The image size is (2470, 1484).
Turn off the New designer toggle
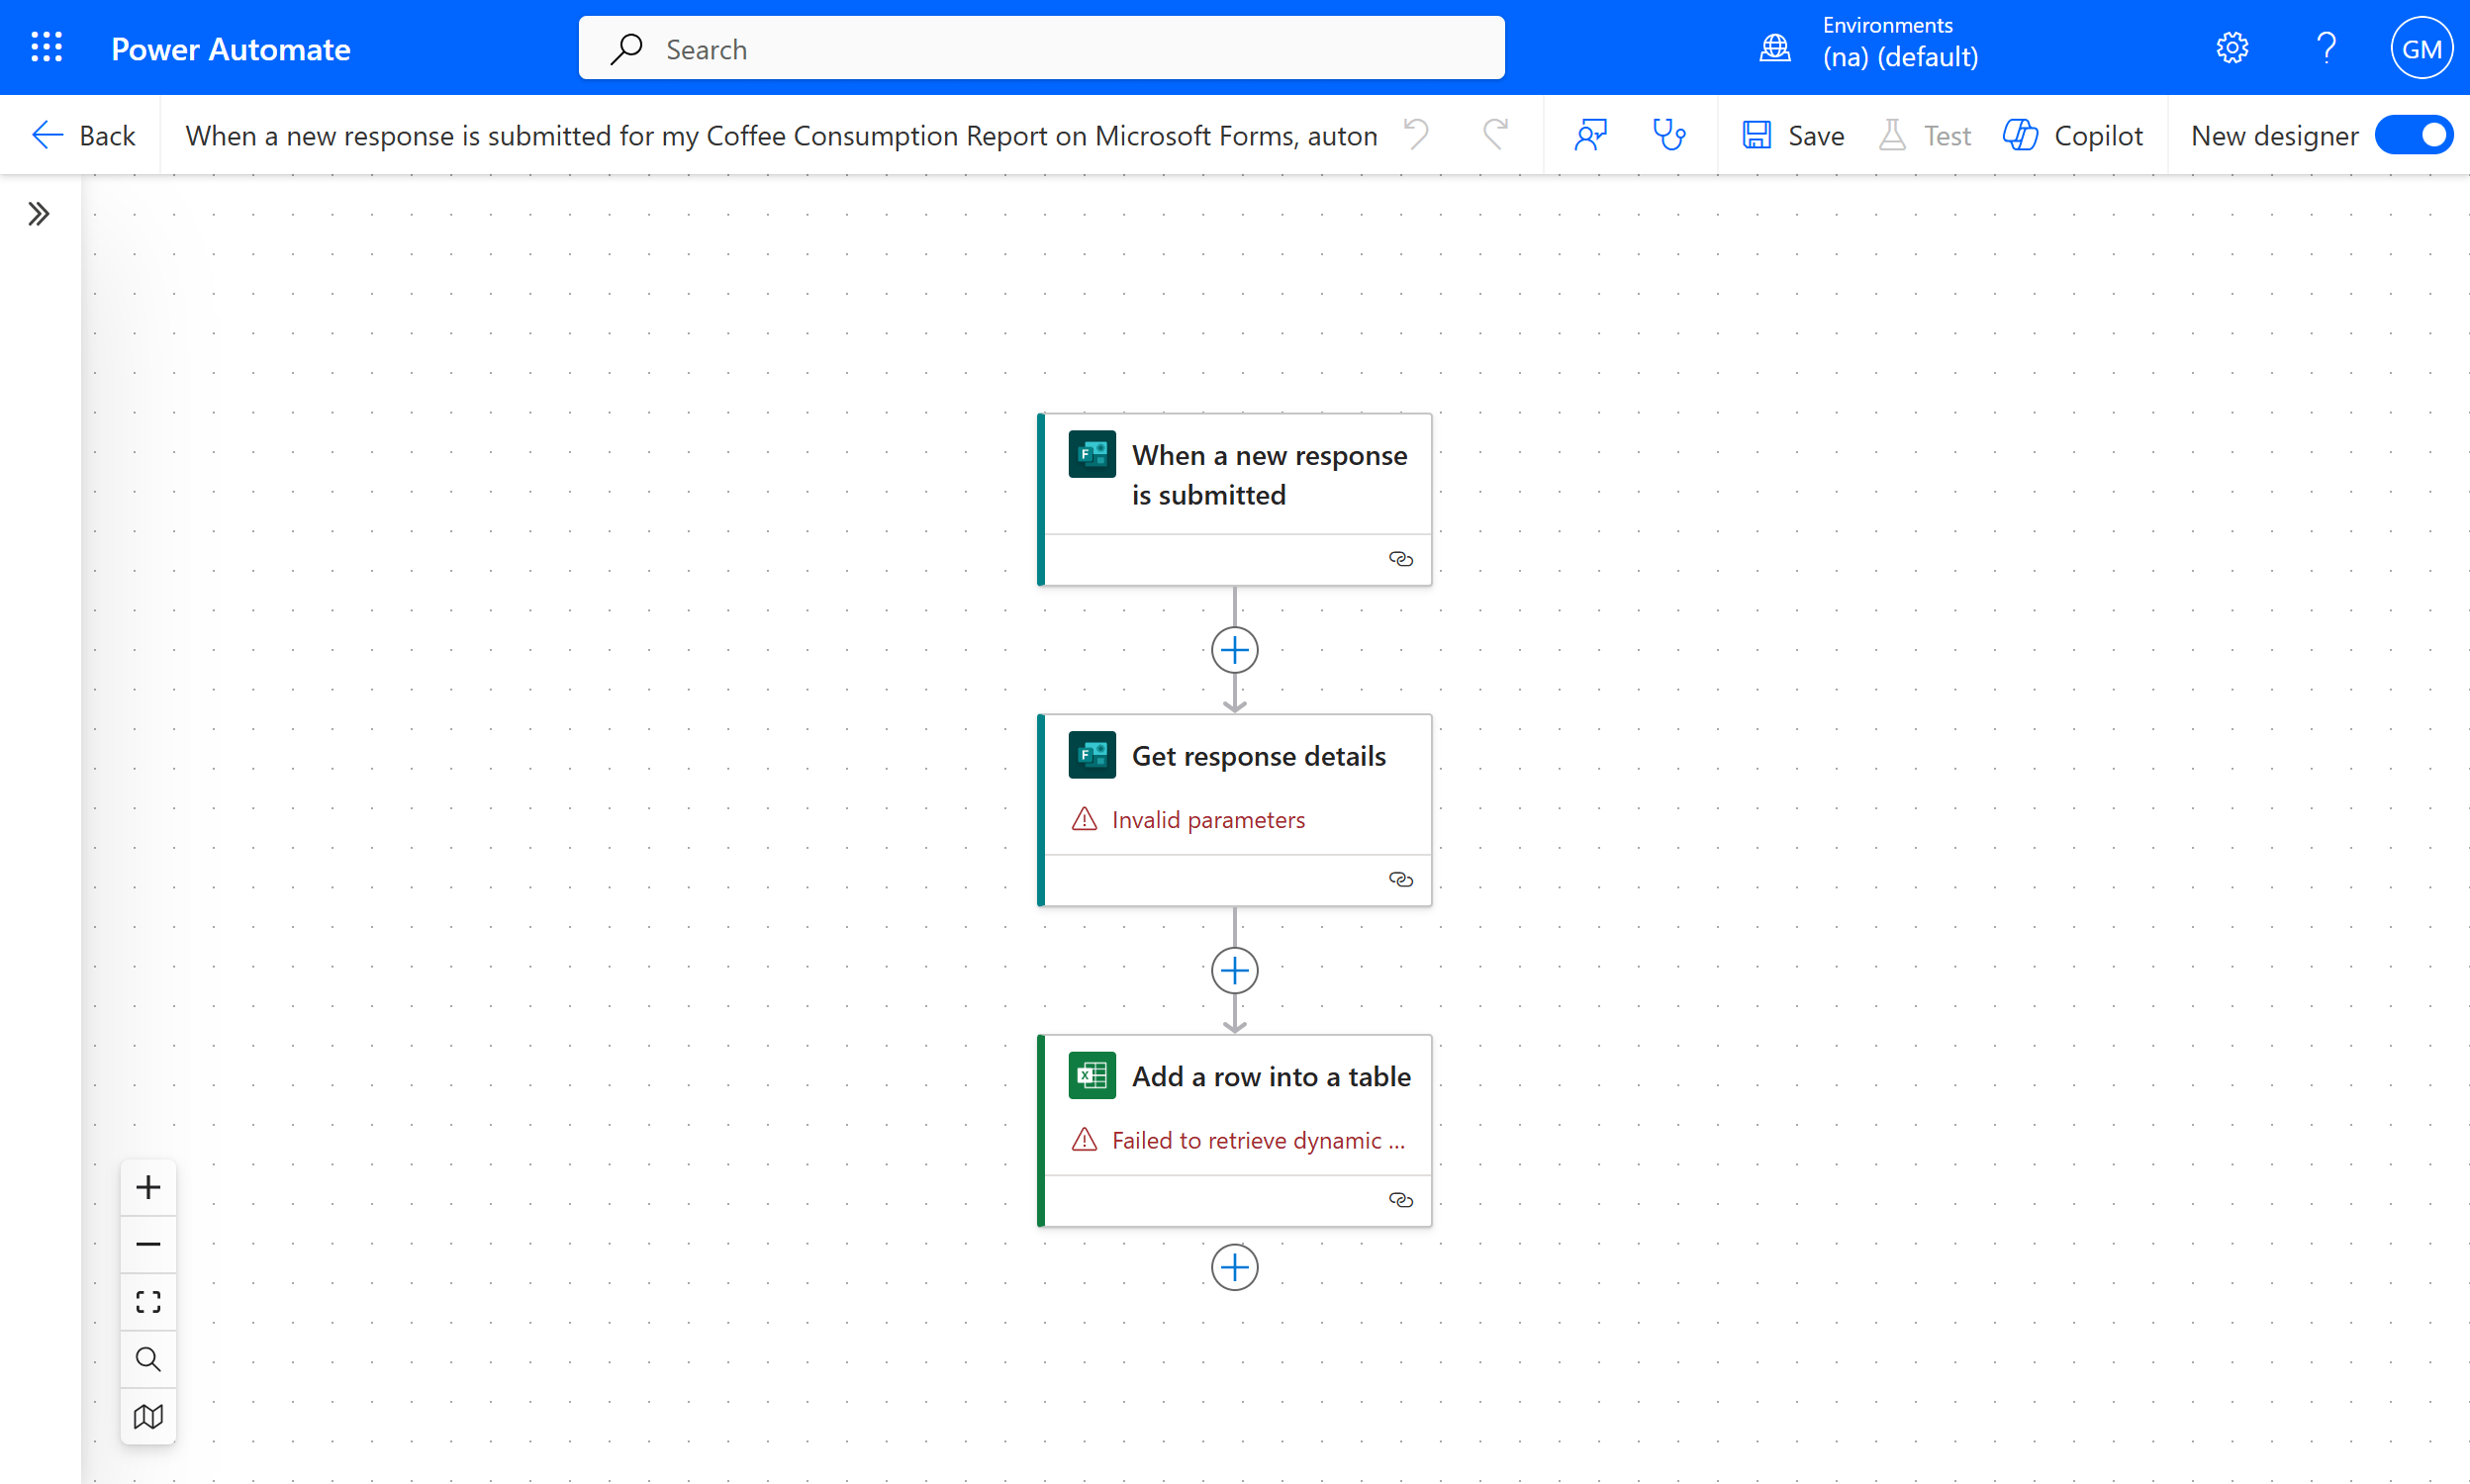[x=2414, y=135]
